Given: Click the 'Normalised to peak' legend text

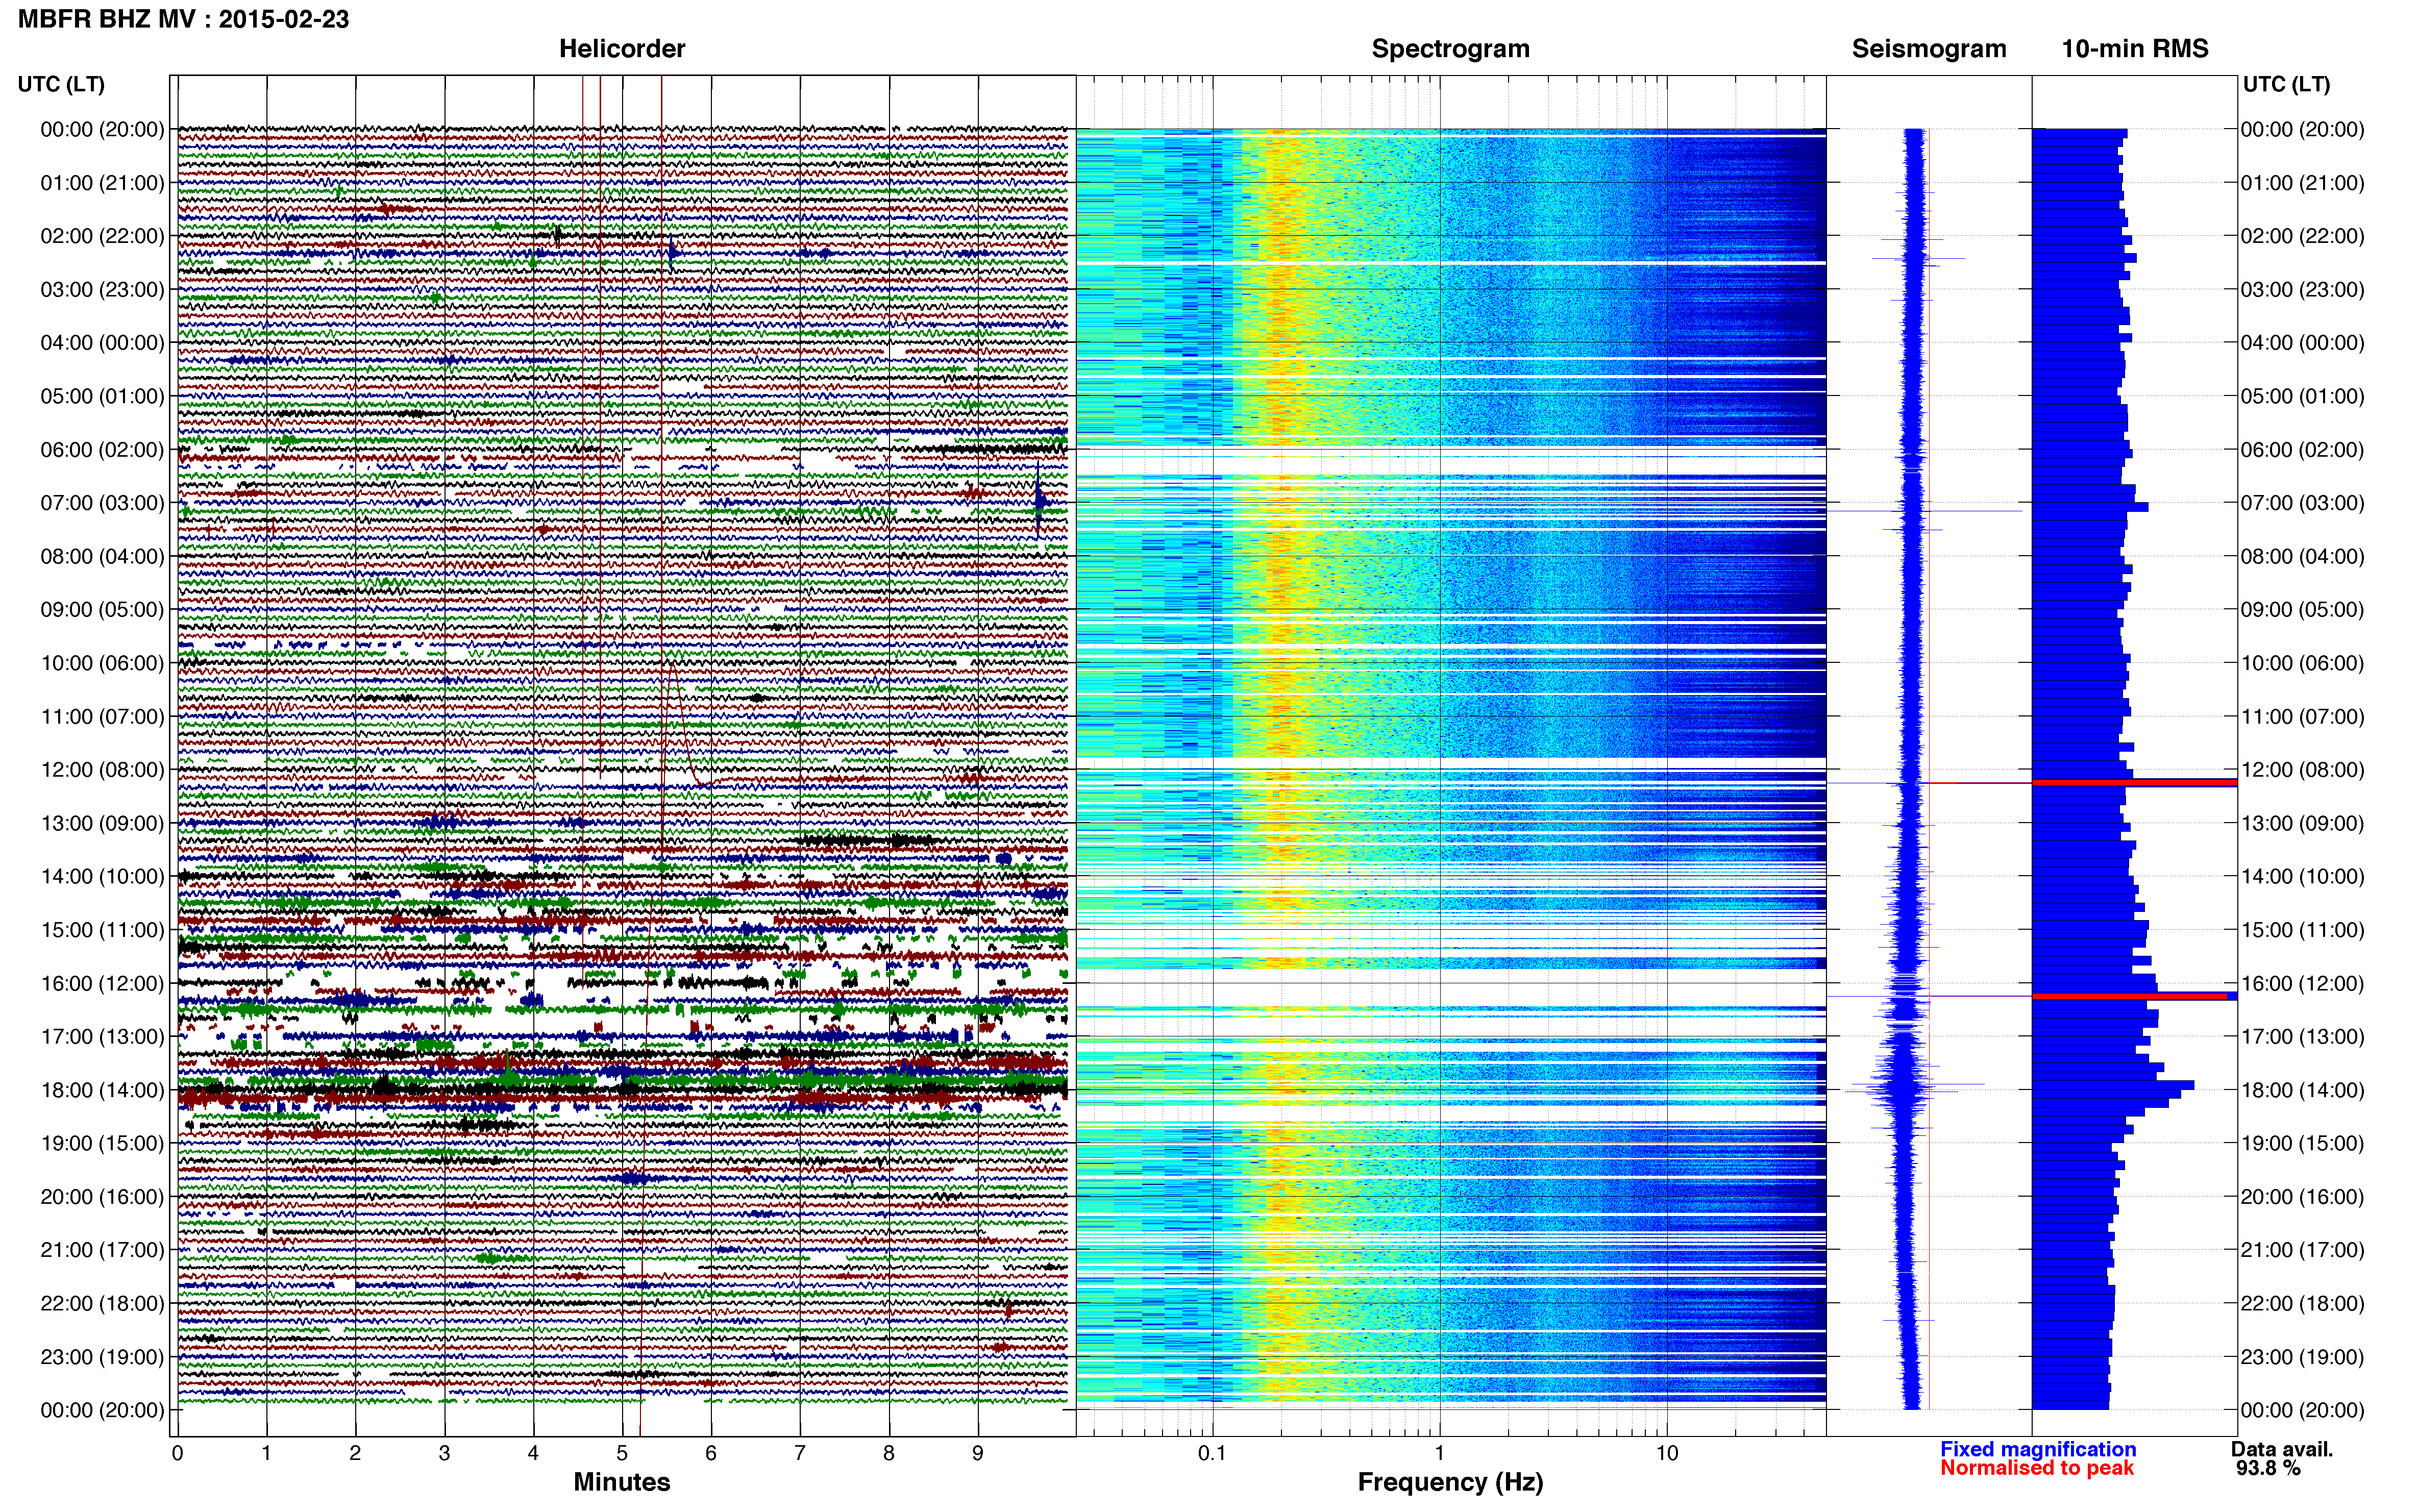Looking at the screenshot, I should pyautogui.click(x=2037, y=1468).
